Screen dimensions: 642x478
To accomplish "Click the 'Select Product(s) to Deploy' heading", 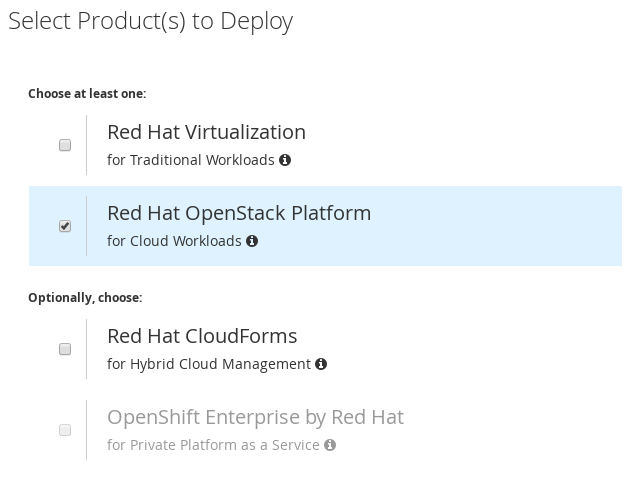I will pos(150,21).
